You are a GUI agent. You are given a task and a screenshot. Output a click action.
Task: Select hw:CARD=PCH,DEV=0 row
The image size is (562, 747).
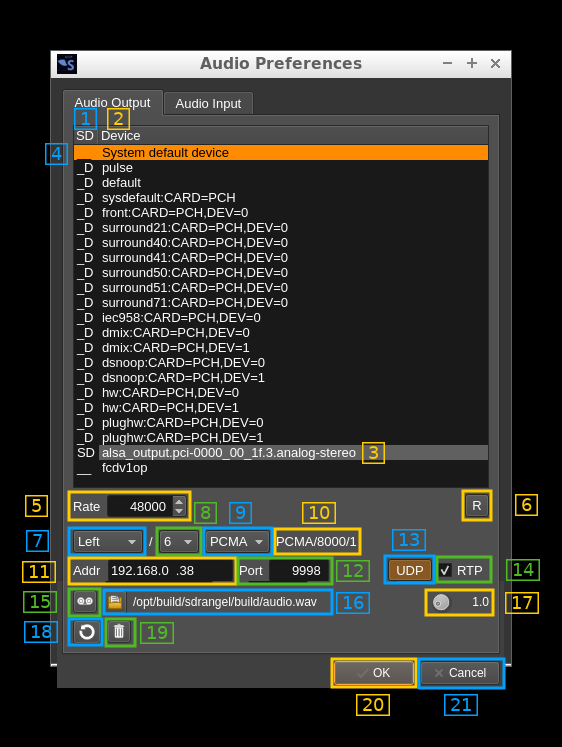pos(281,393)
